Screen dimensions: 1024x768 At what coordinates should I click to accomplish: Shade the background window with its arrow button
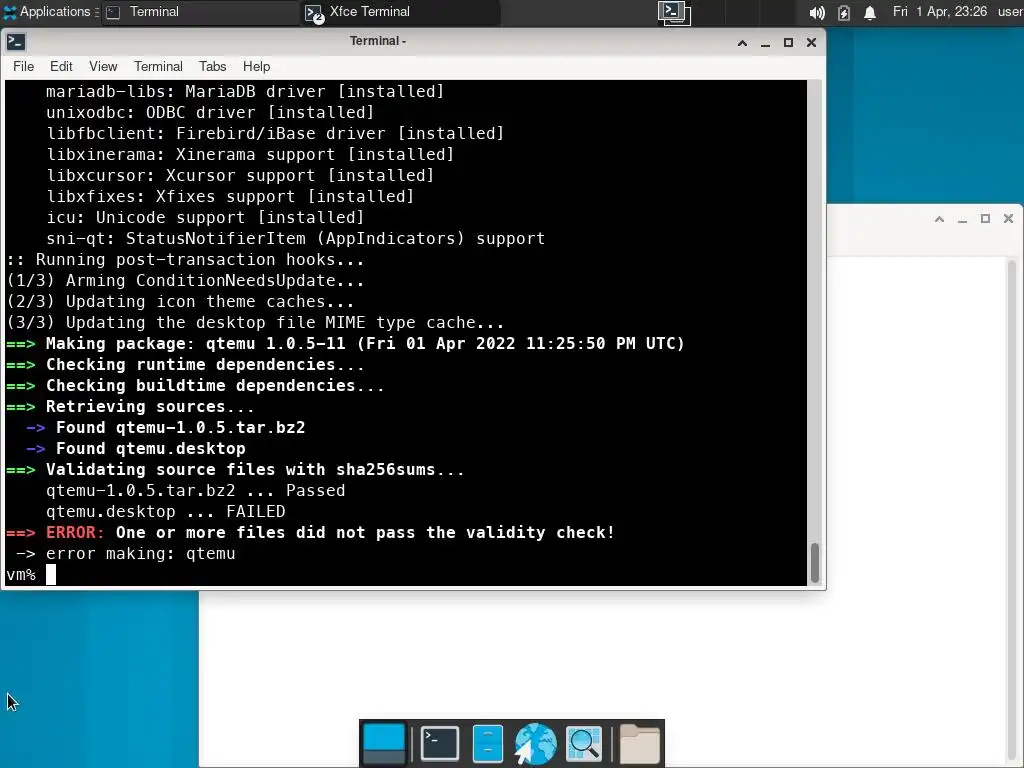(939, 219)
